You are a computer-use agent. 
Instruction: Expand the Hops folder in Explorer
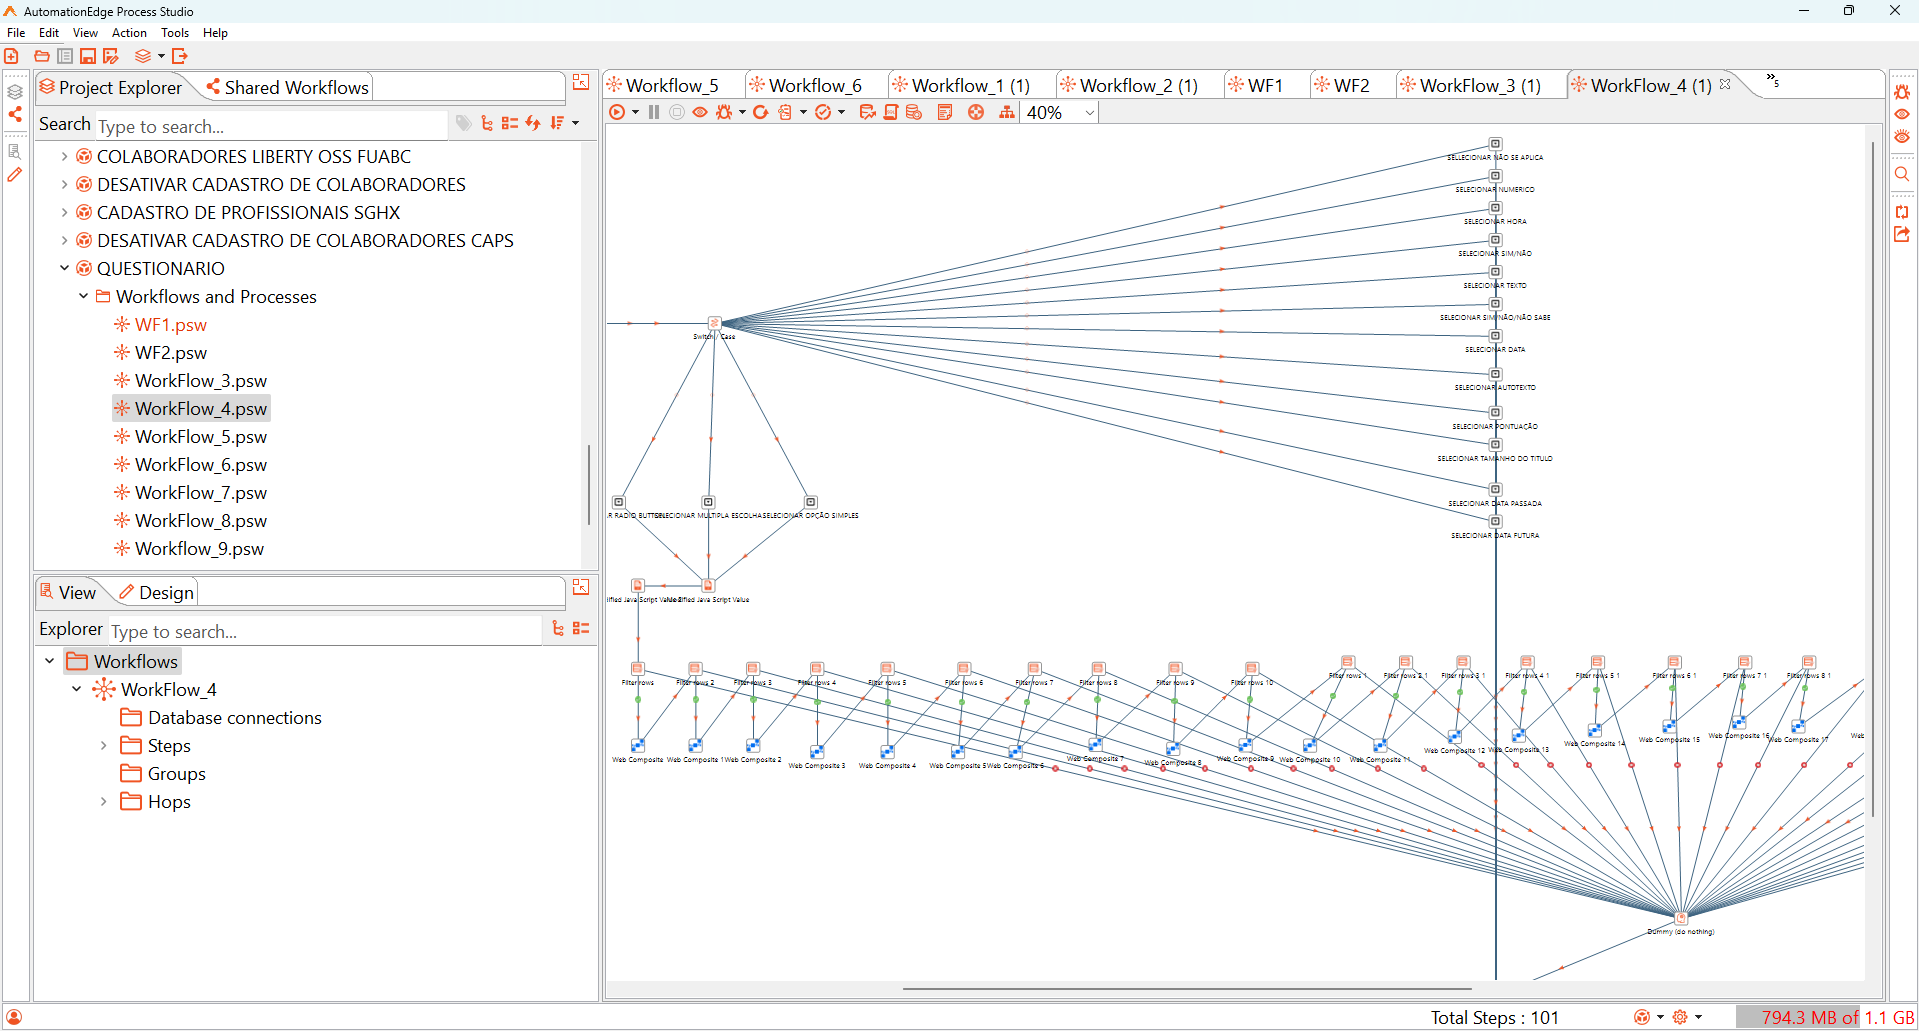(x=104, y=801)
